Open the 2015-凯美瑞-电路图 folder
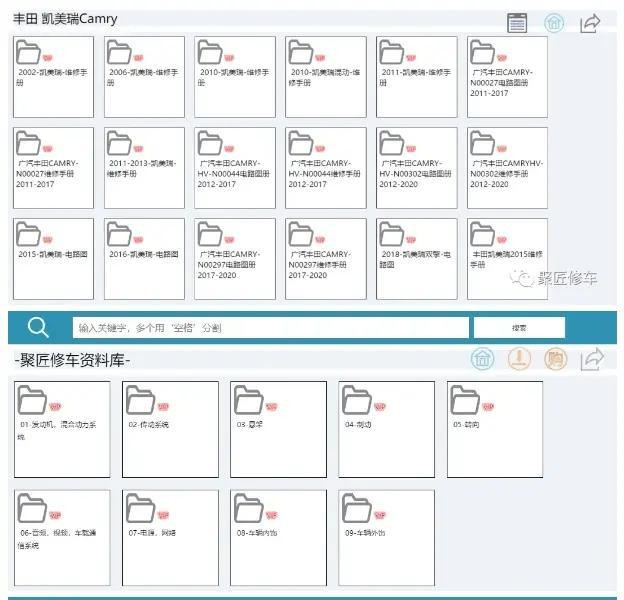 53,259
